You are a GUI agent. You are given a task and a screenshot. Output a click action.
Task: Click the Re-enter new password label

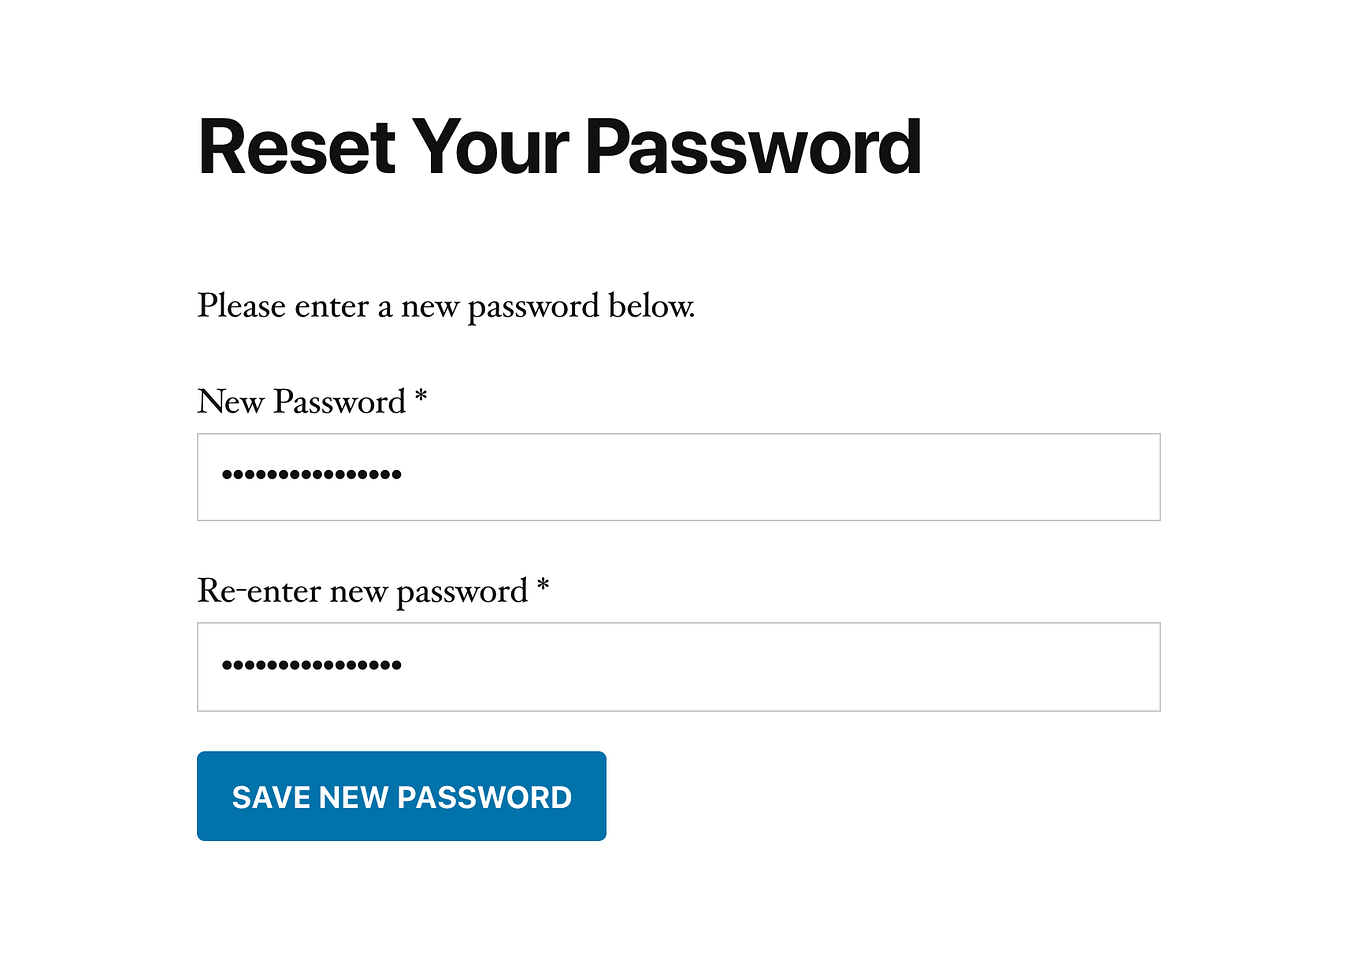coord(365,591)
